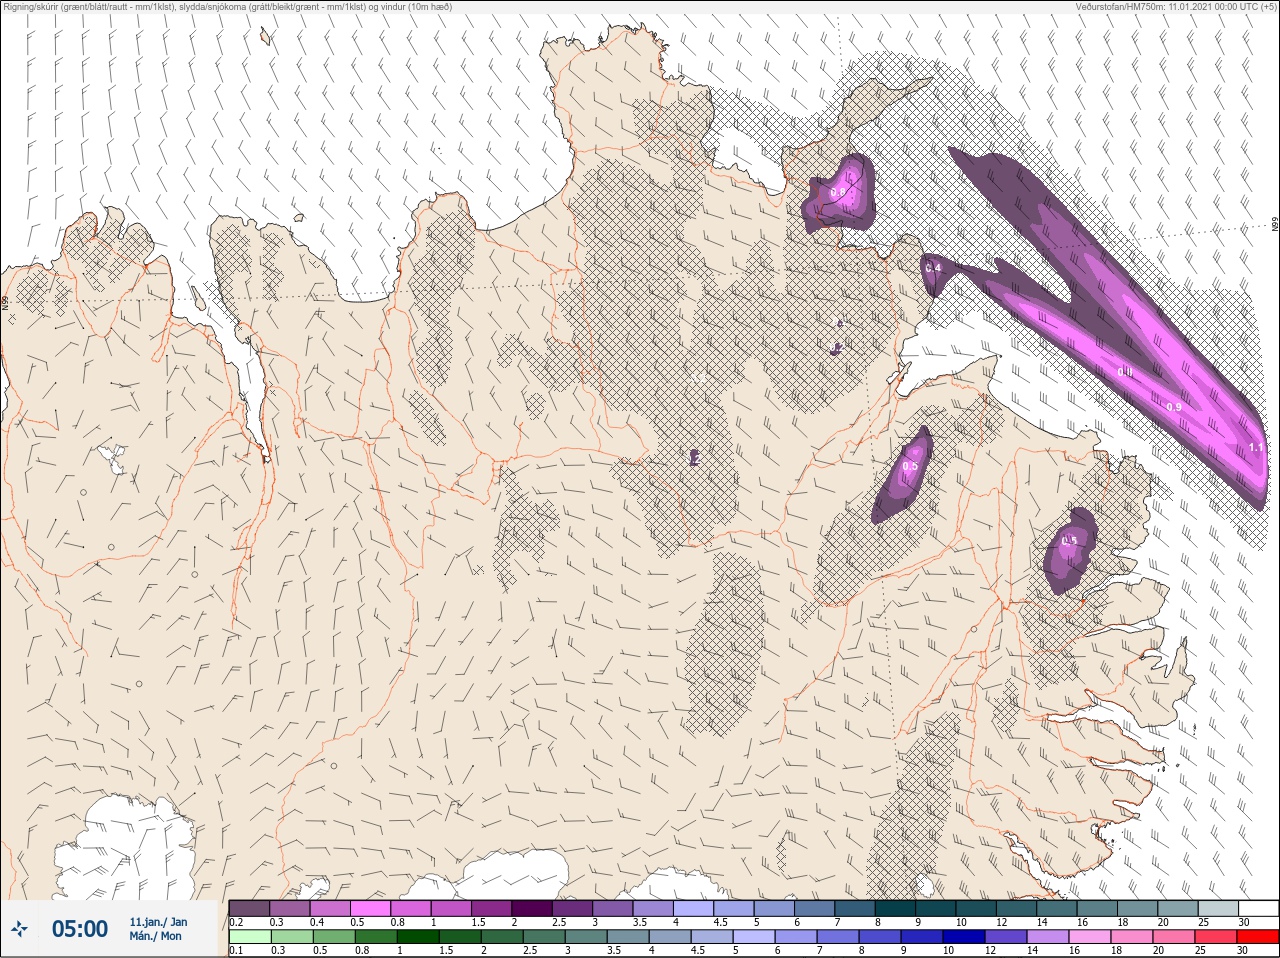Click the '30' label on the lower legend scale

point(1244,951)
